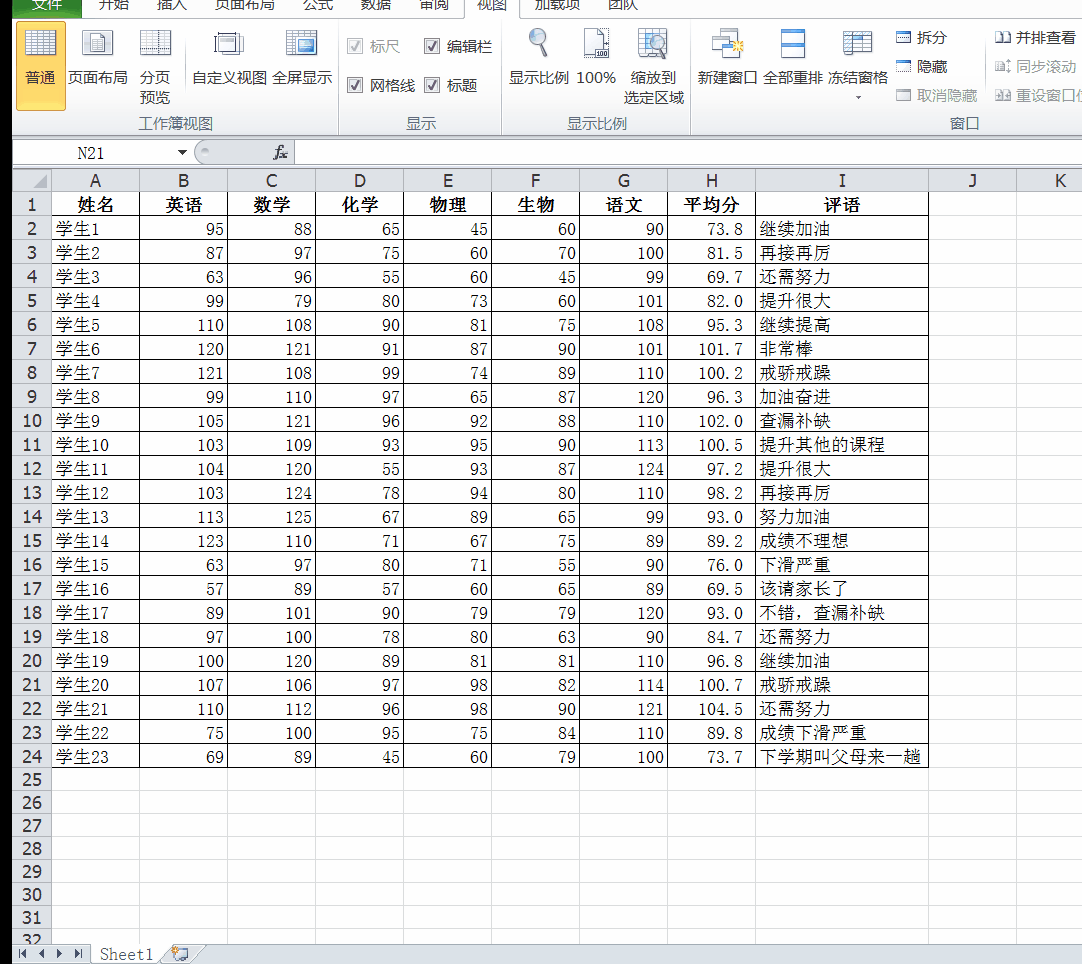
Task: Arrange All windows (全部重排)
Action: (792, 58)
